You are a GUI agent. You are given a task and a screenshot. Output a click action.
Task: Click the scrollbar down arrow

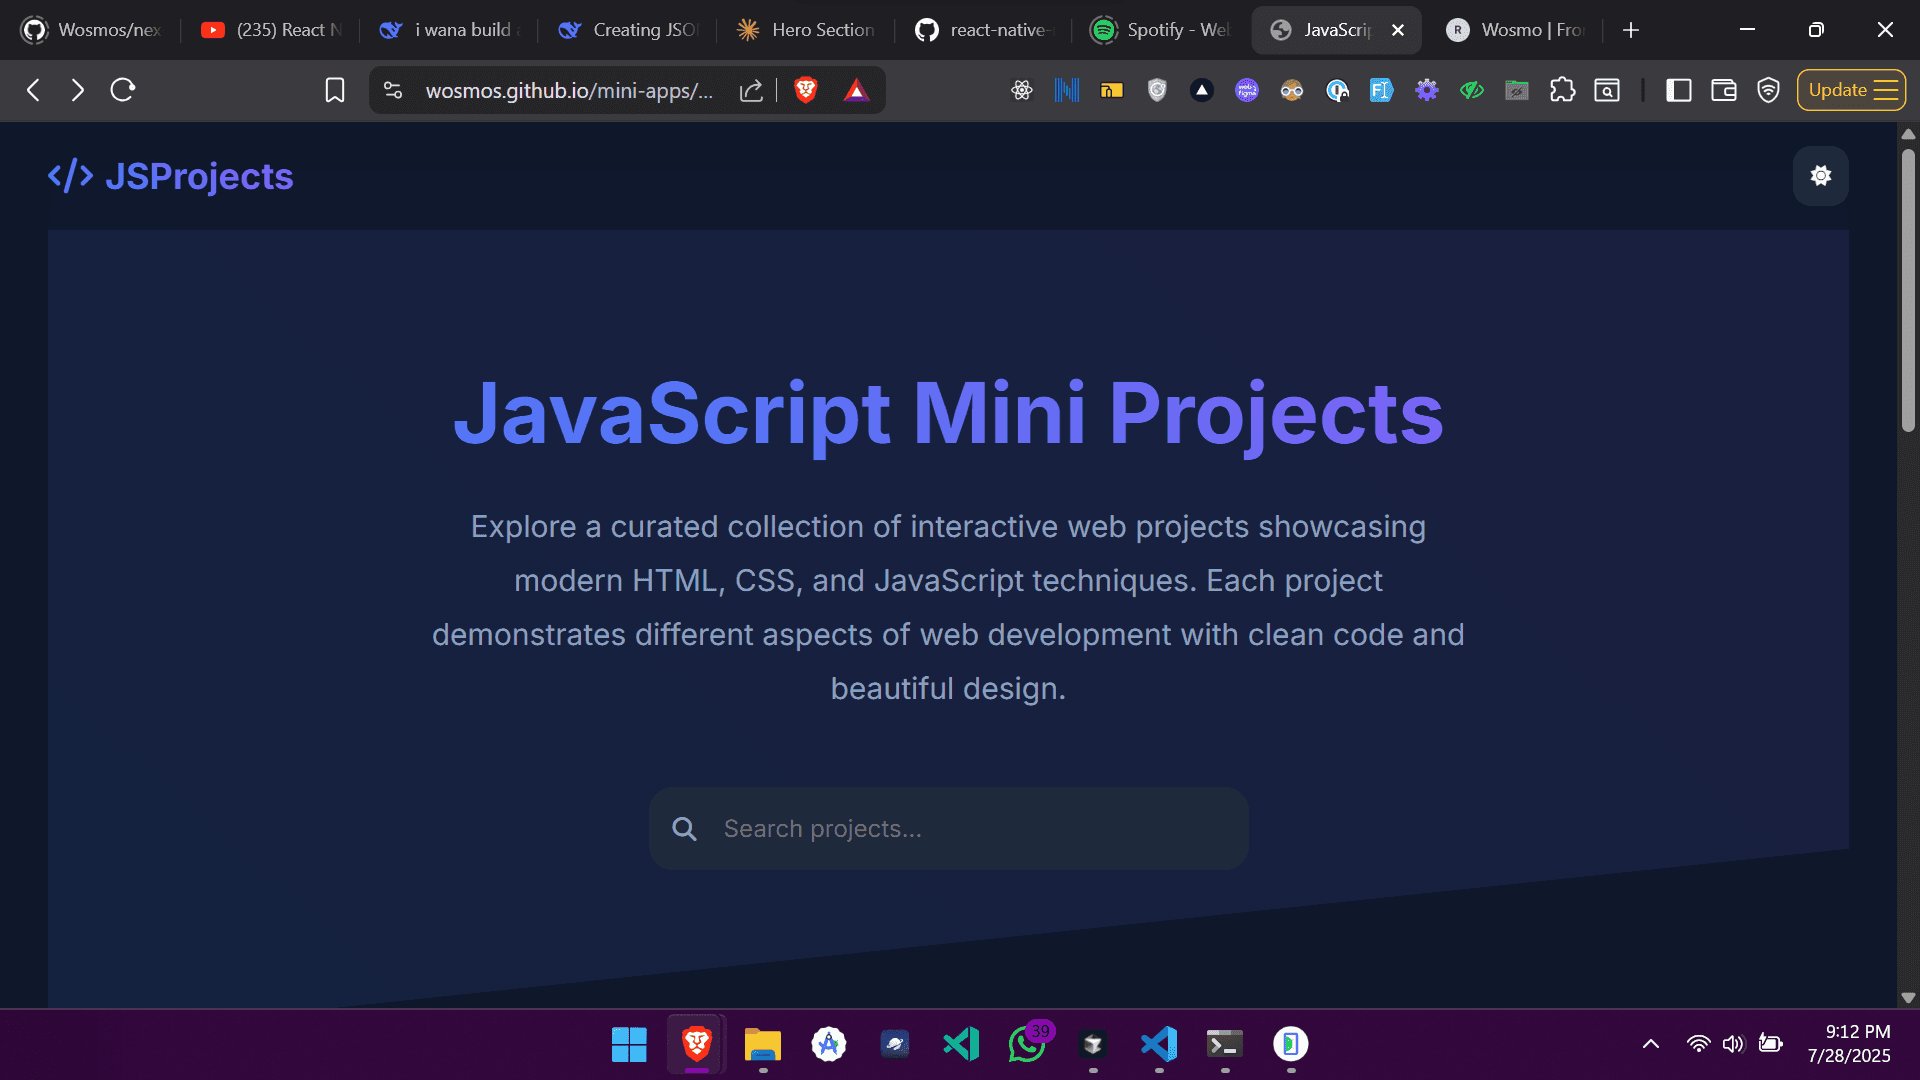tap(1908, 997)
